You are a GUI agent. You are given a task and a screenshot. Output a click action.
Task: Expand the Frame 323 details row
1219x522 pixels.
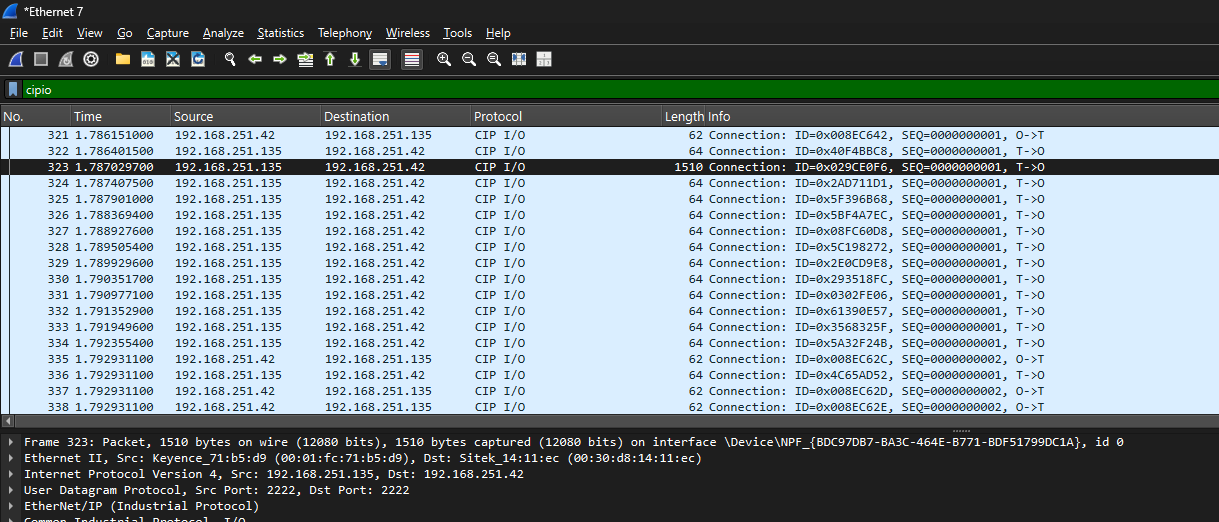click(11, 442)
